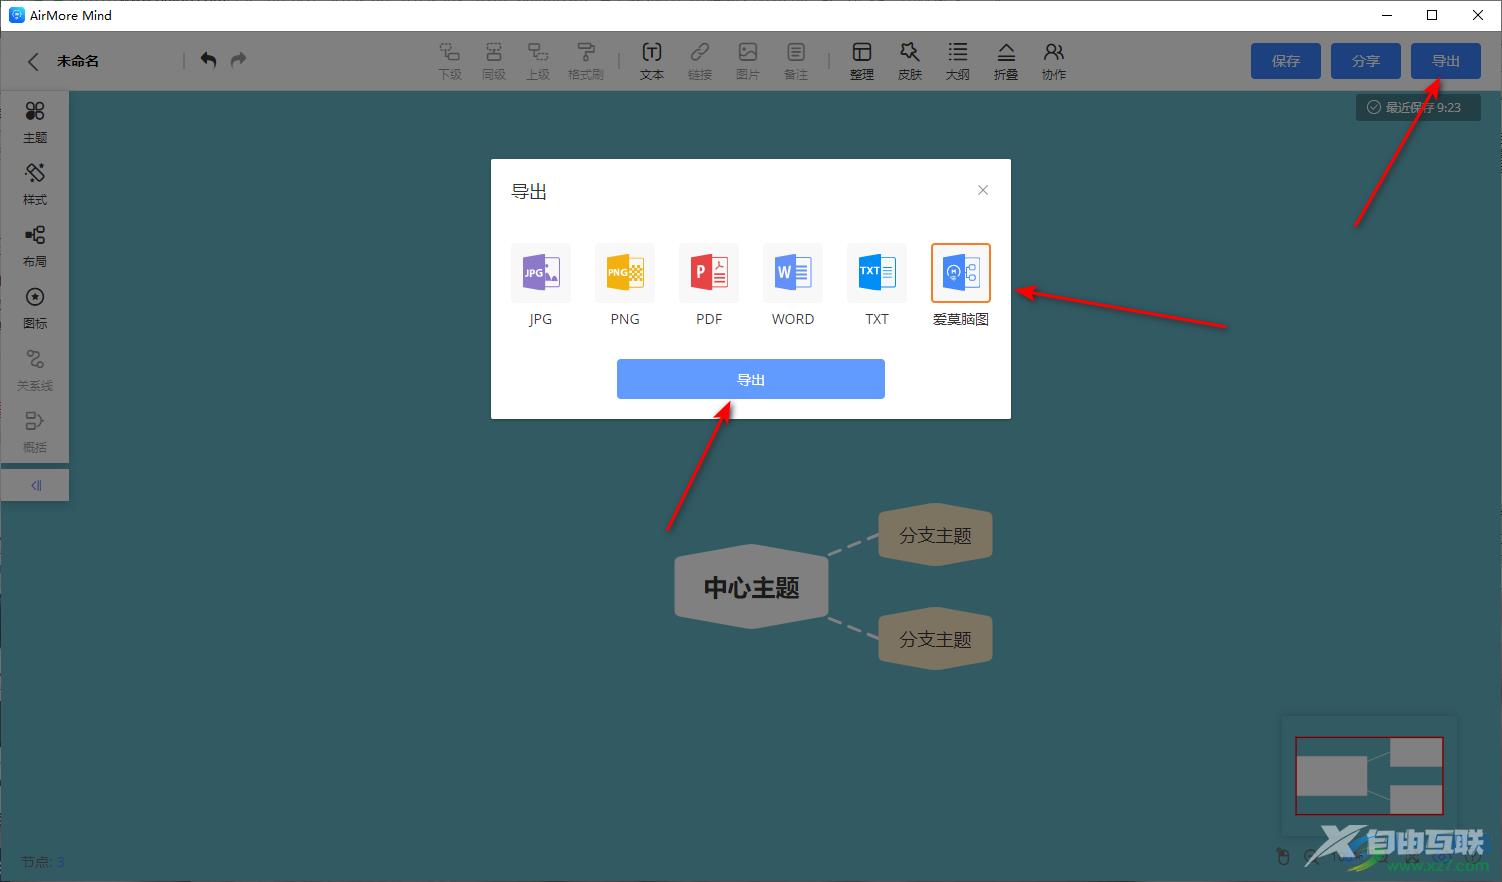
Task: Collapse the left sidebar panel
Action: [35, 485]
